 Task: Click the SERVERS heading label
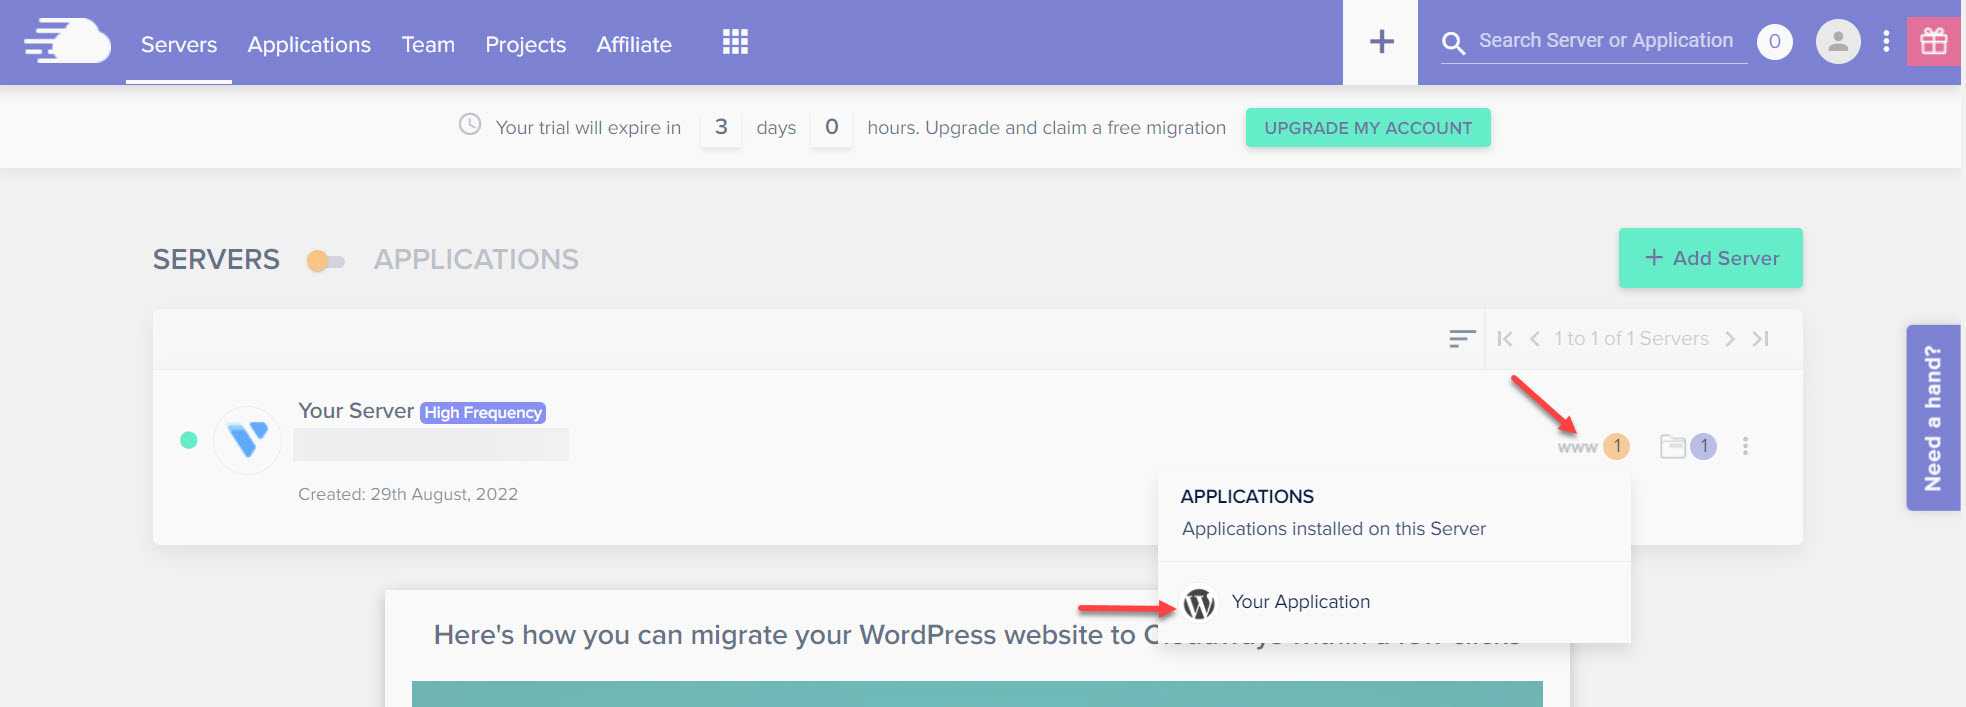(216, 260)
